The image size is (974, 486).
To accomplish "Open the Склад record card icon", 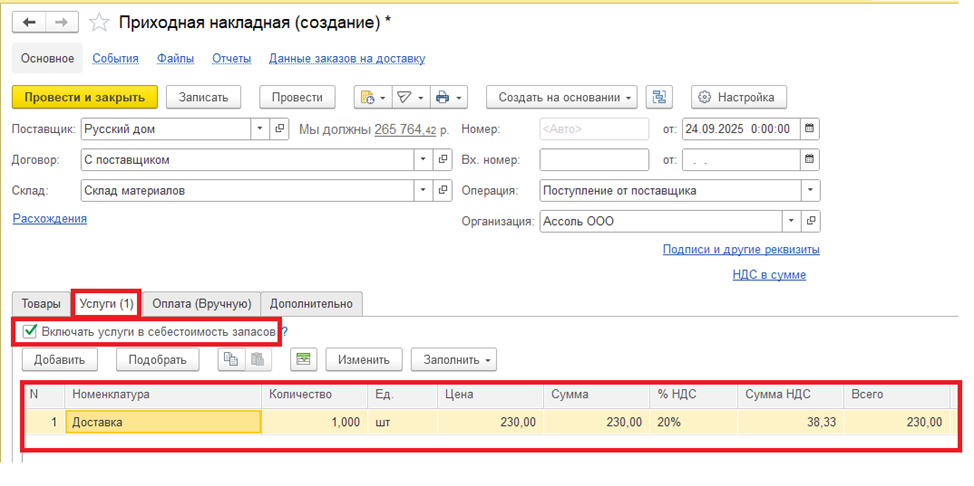I will pyautogui.click(x=443, y=191).
